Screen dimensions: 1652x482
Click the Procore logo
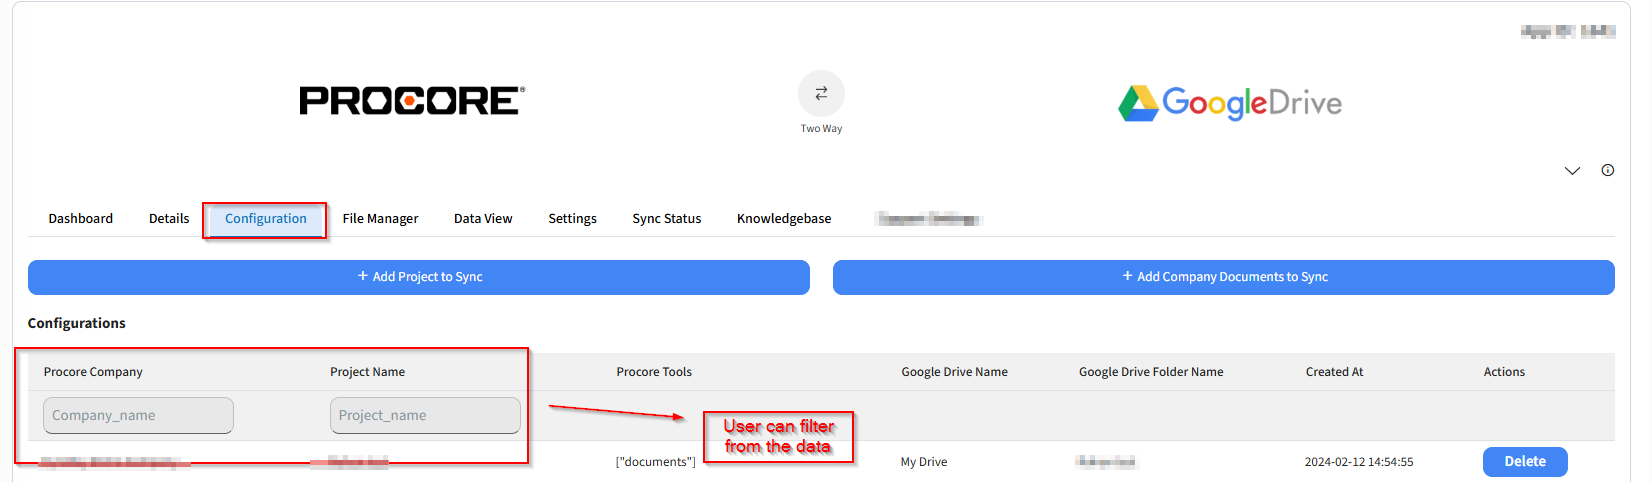(x=411, y=101)
